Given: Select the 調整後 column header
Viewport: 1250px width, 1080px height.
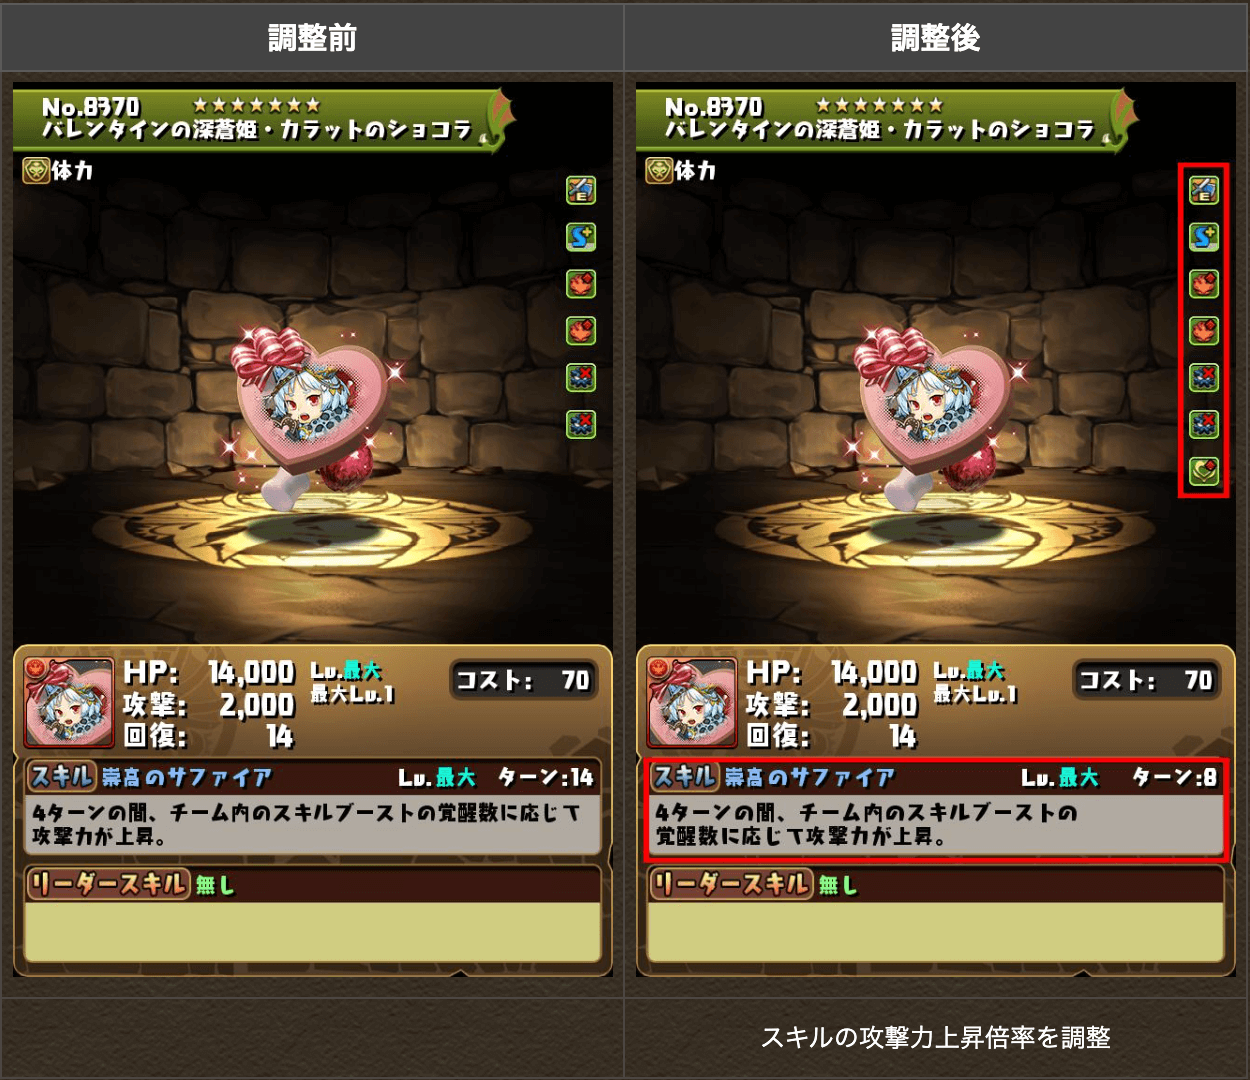Looking at the screenshot, I should pos(936,38).
